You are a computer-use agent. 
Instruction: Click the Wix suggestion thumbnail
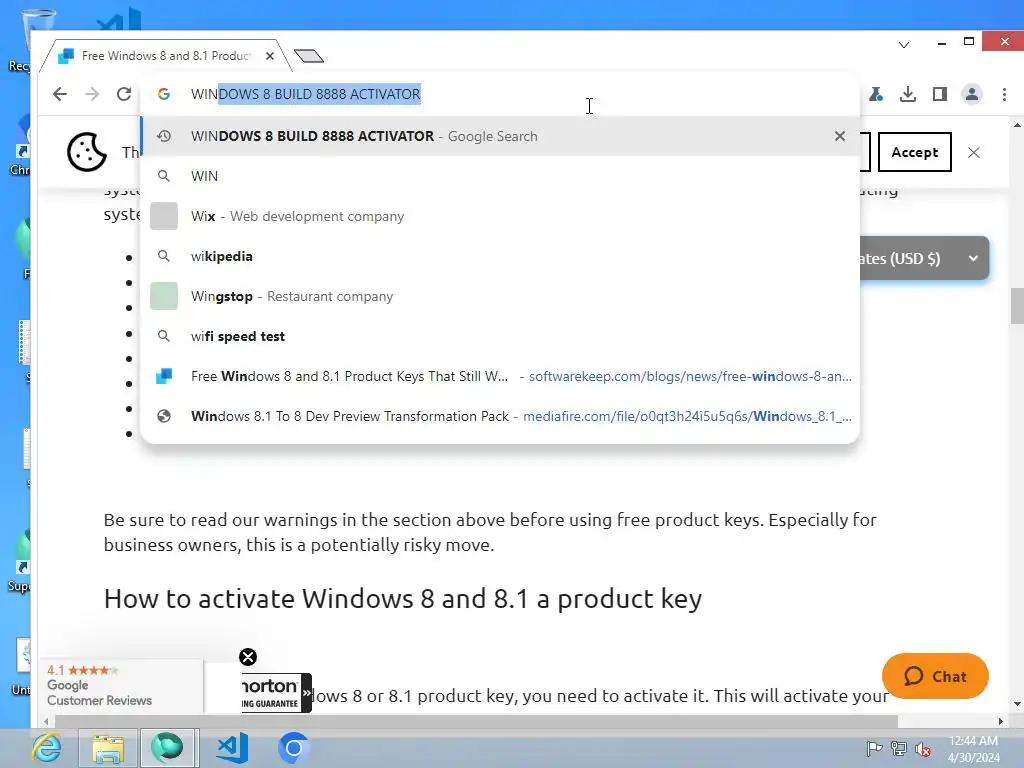point(164,216)
